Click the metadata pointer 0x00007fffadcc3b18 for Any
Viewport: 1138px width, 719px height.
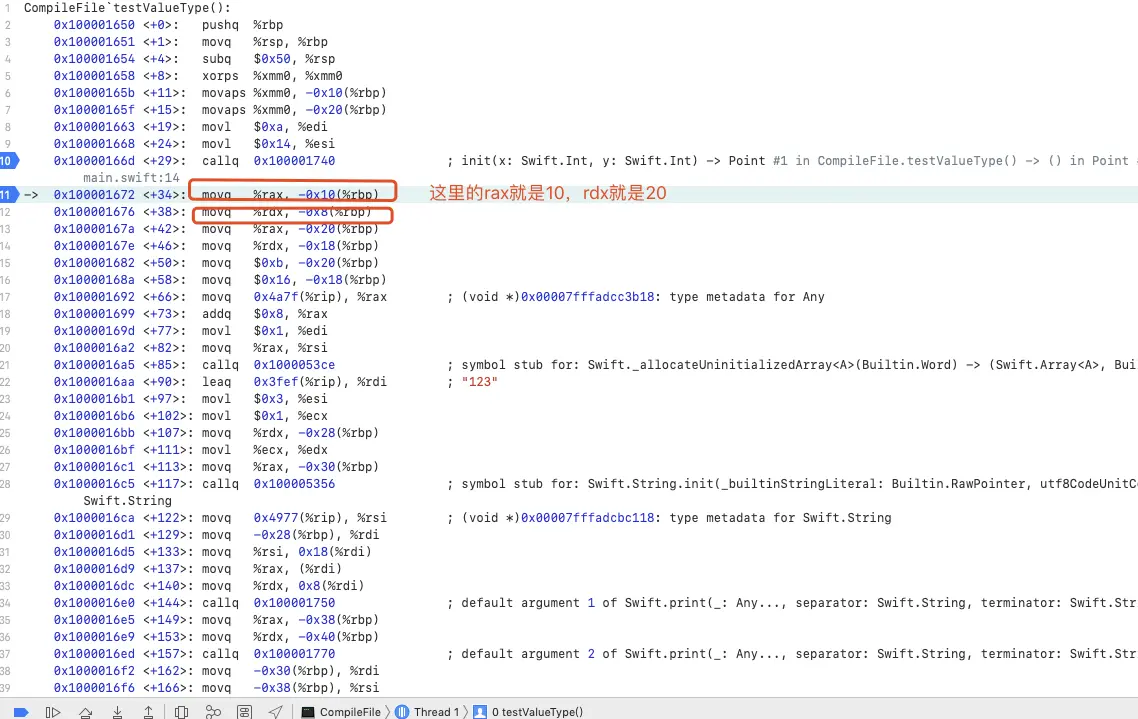click(x=588, y=297)
